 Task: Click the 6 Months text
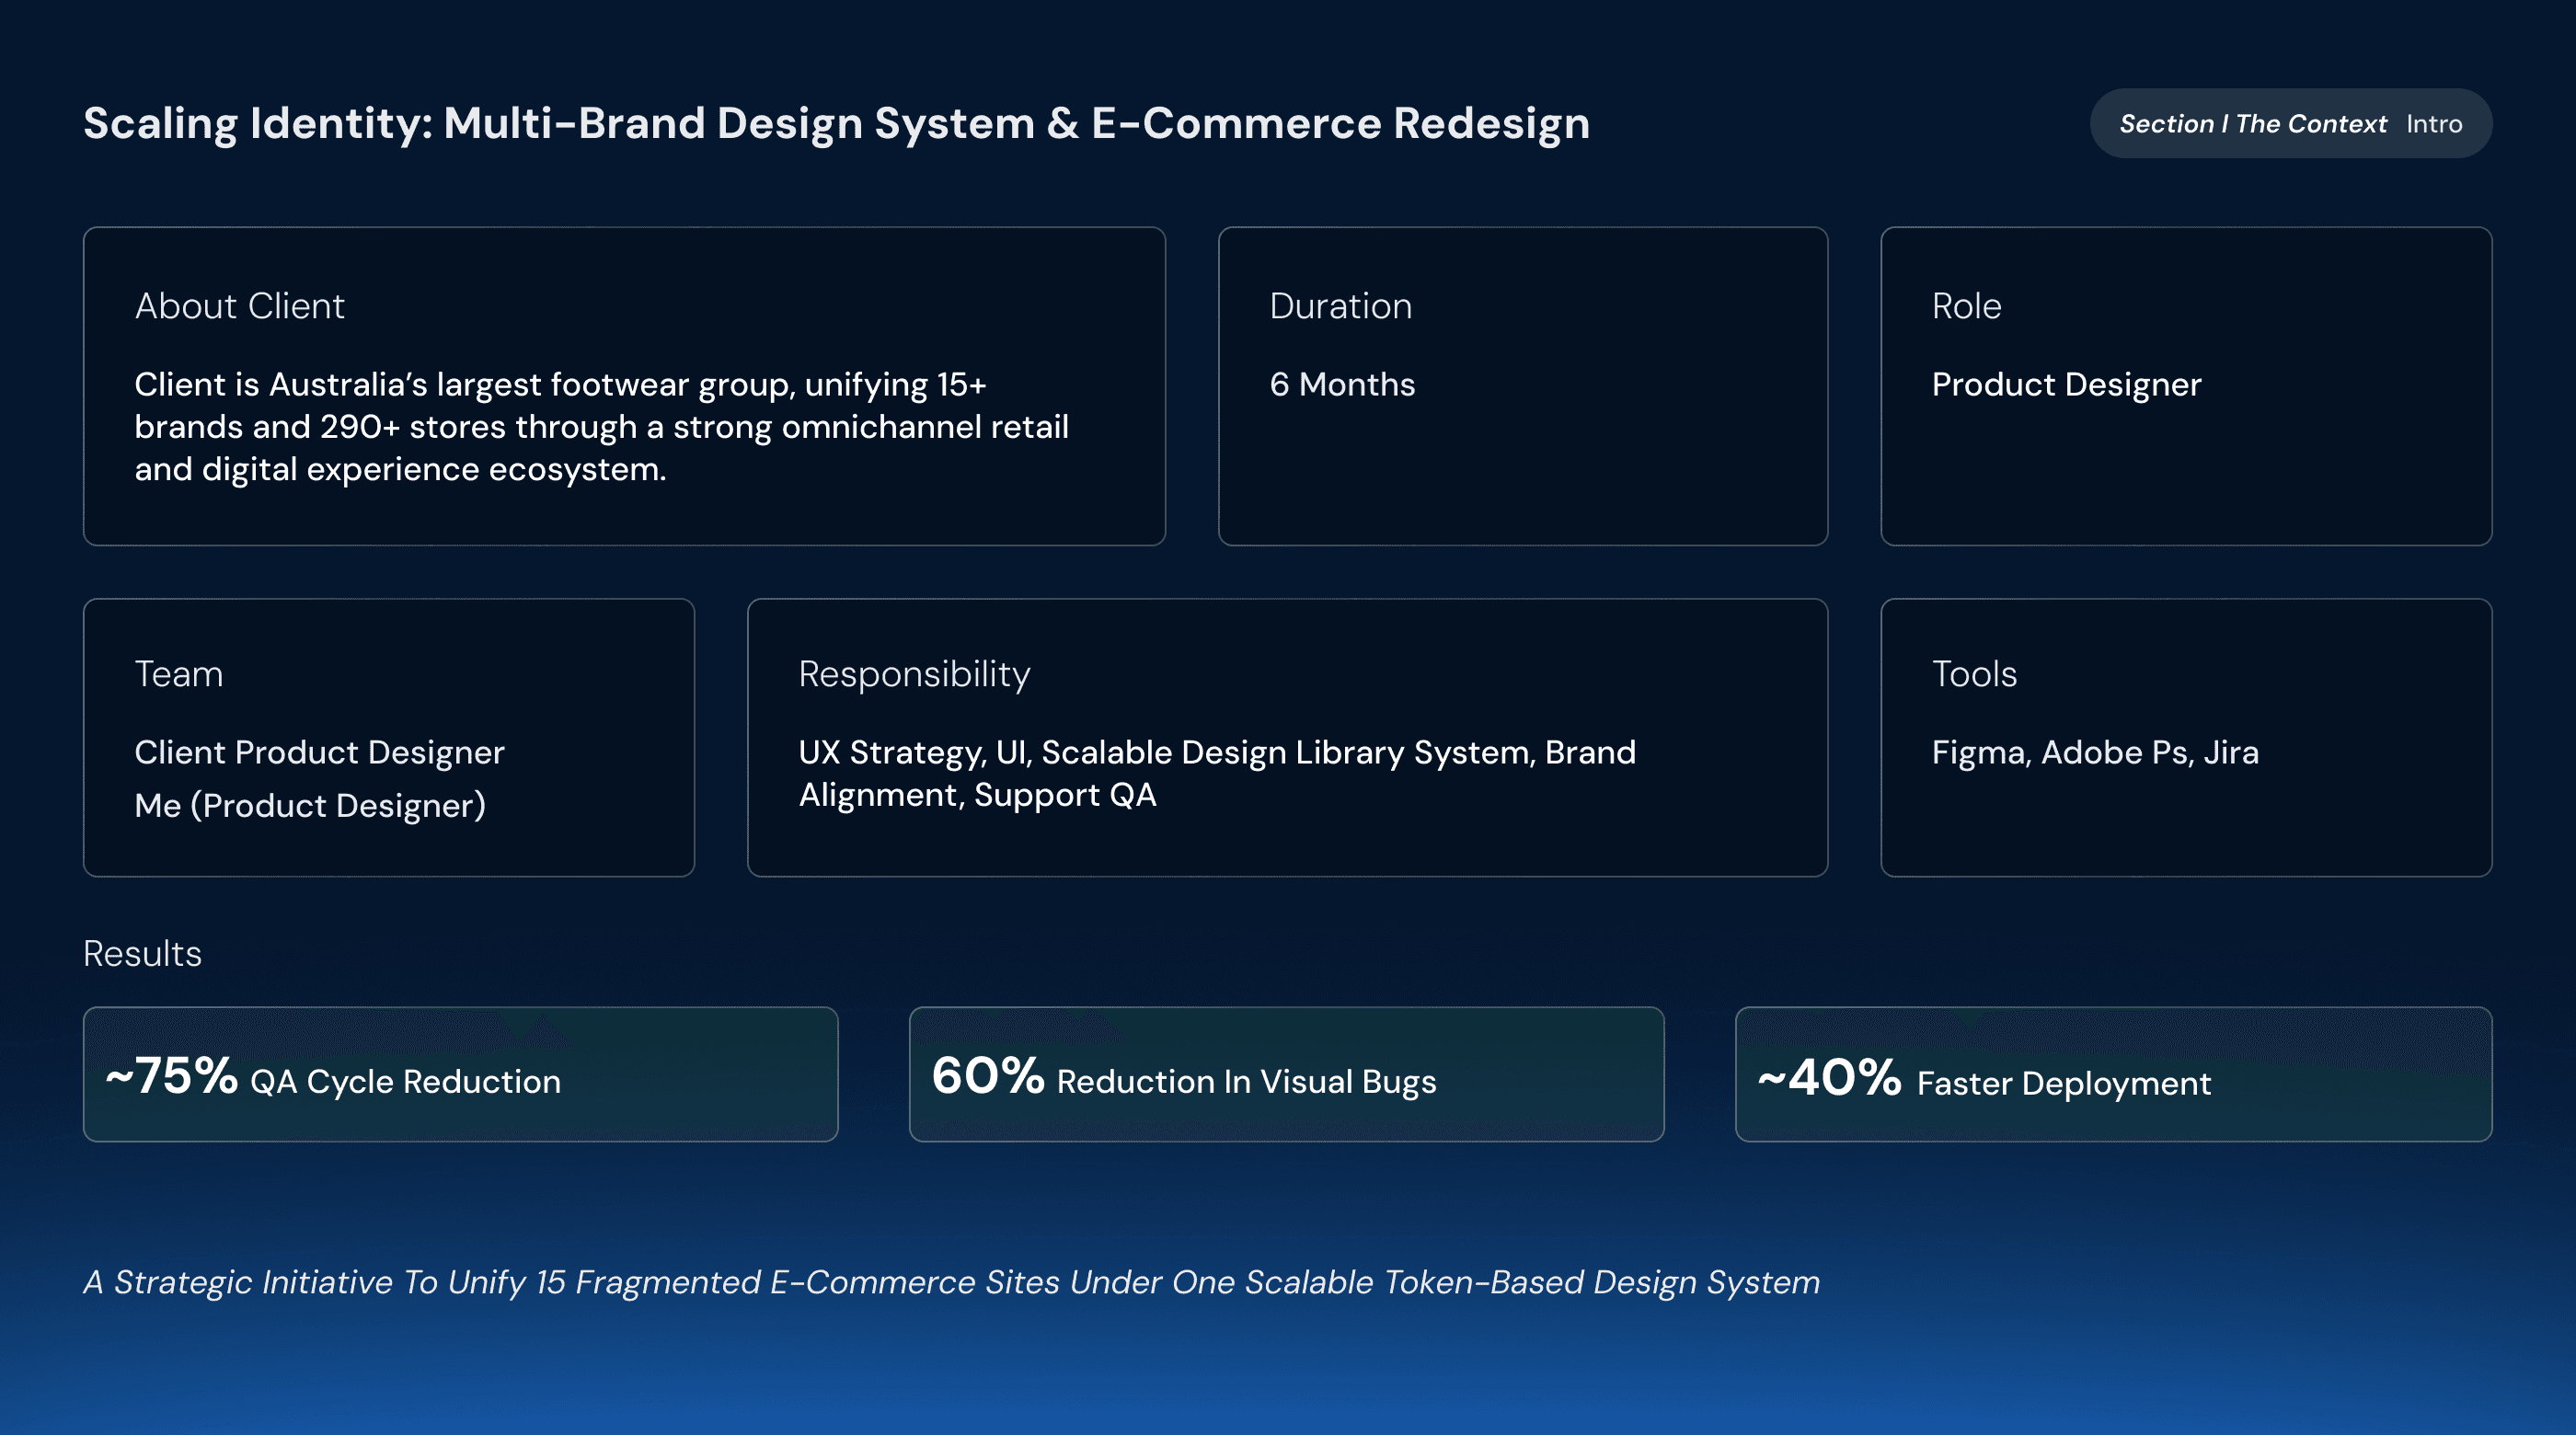click(x=1342, y=385)
